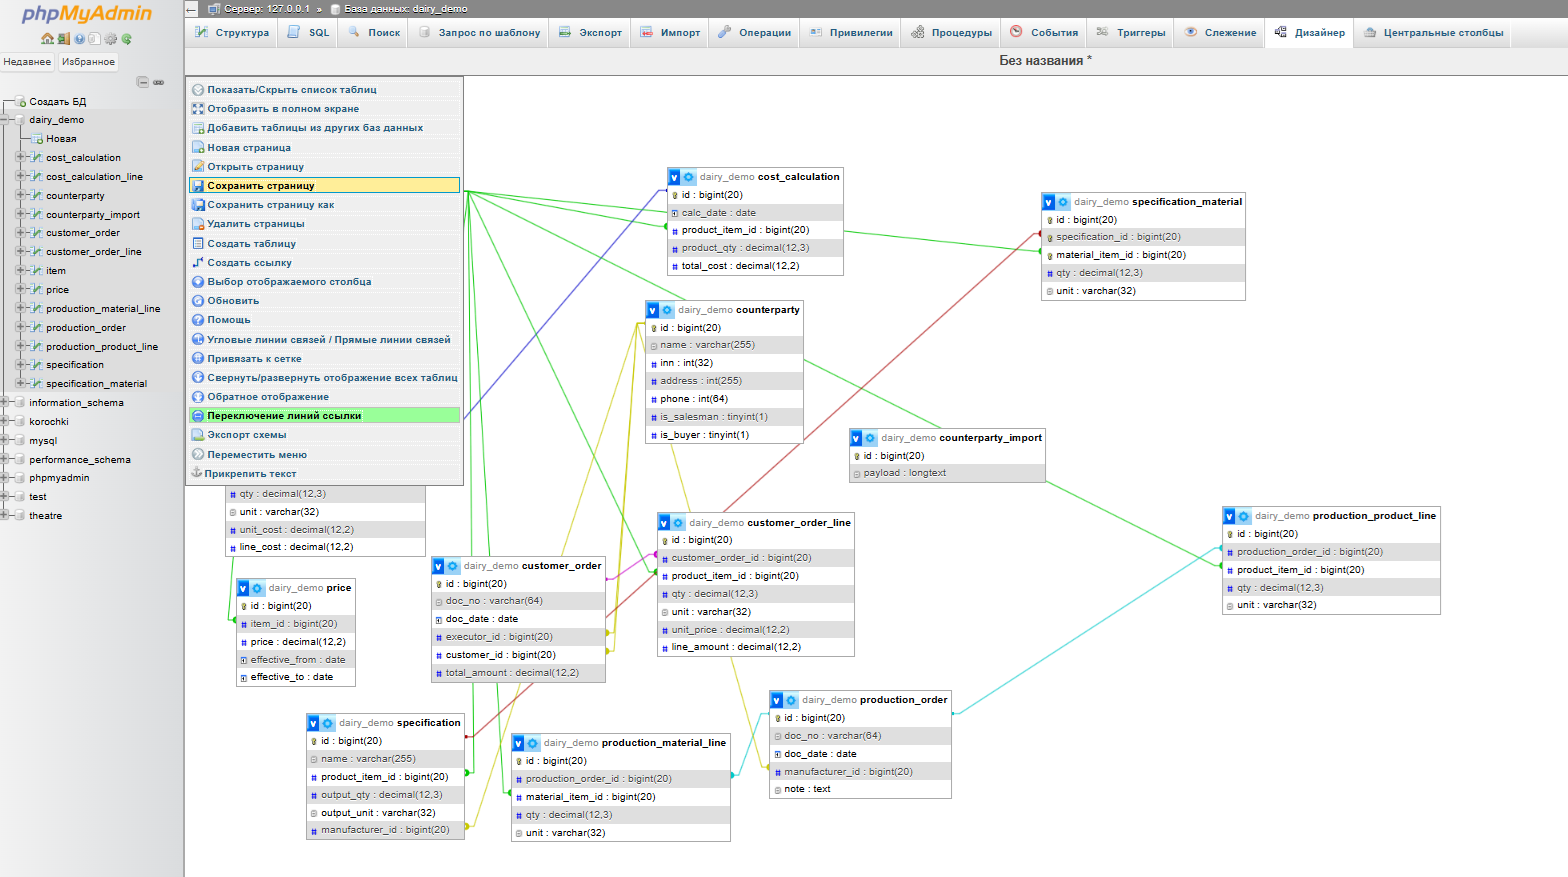1568x877 pixels.
Task: Open the Экспорт tab
Action: 591,33
